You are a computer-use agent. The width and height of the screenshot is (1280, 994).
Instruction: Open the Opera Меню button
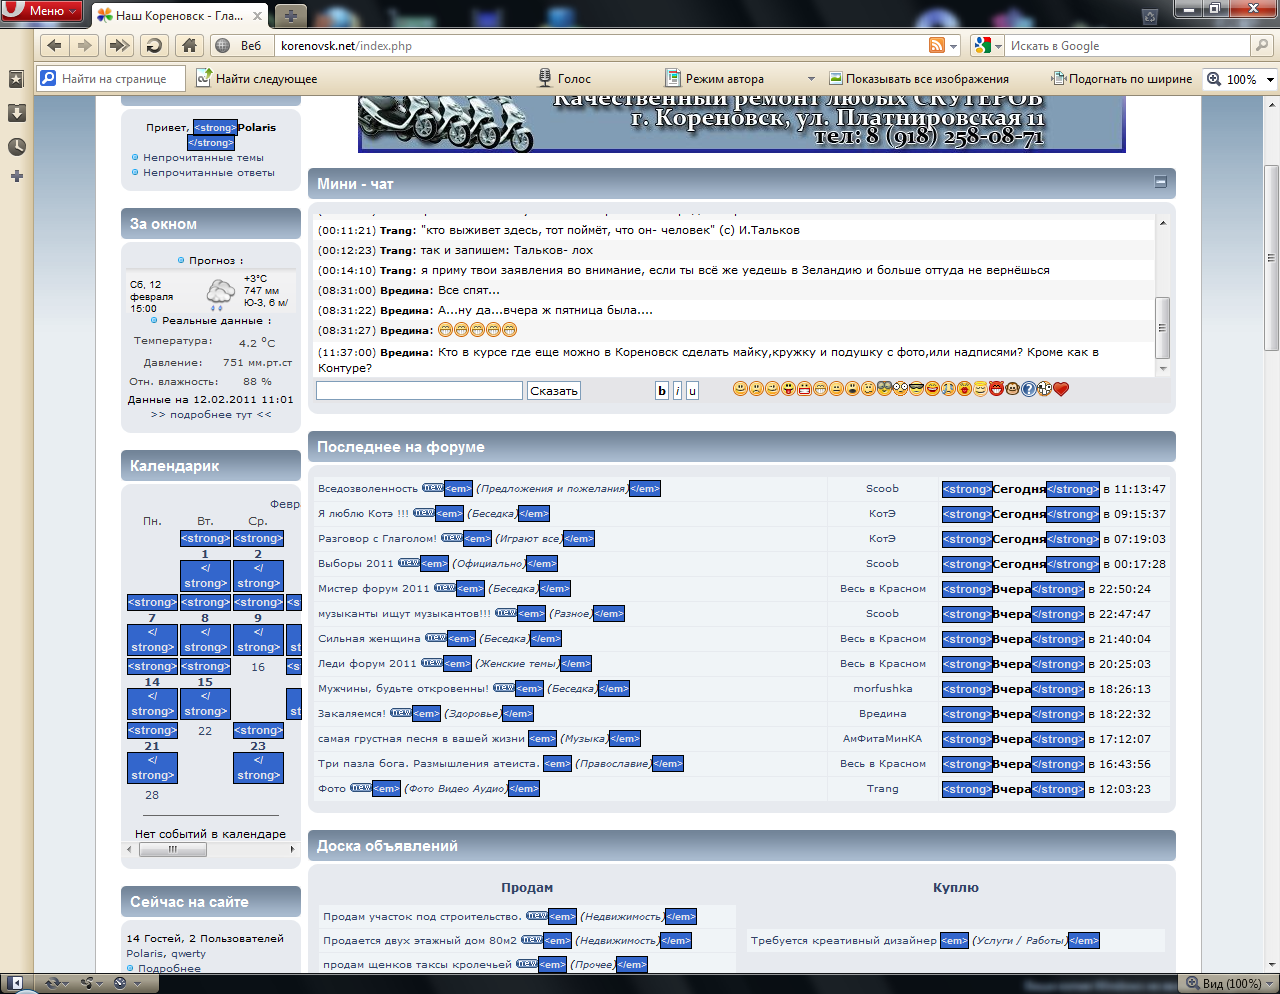click(41, 11)
